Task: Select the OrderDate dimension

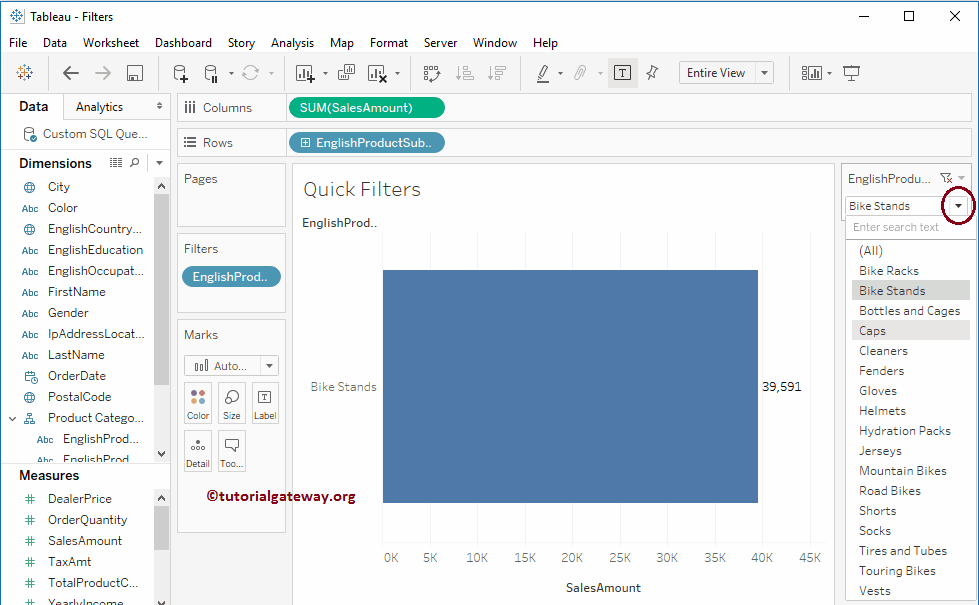Action: (x=77, y=376)
